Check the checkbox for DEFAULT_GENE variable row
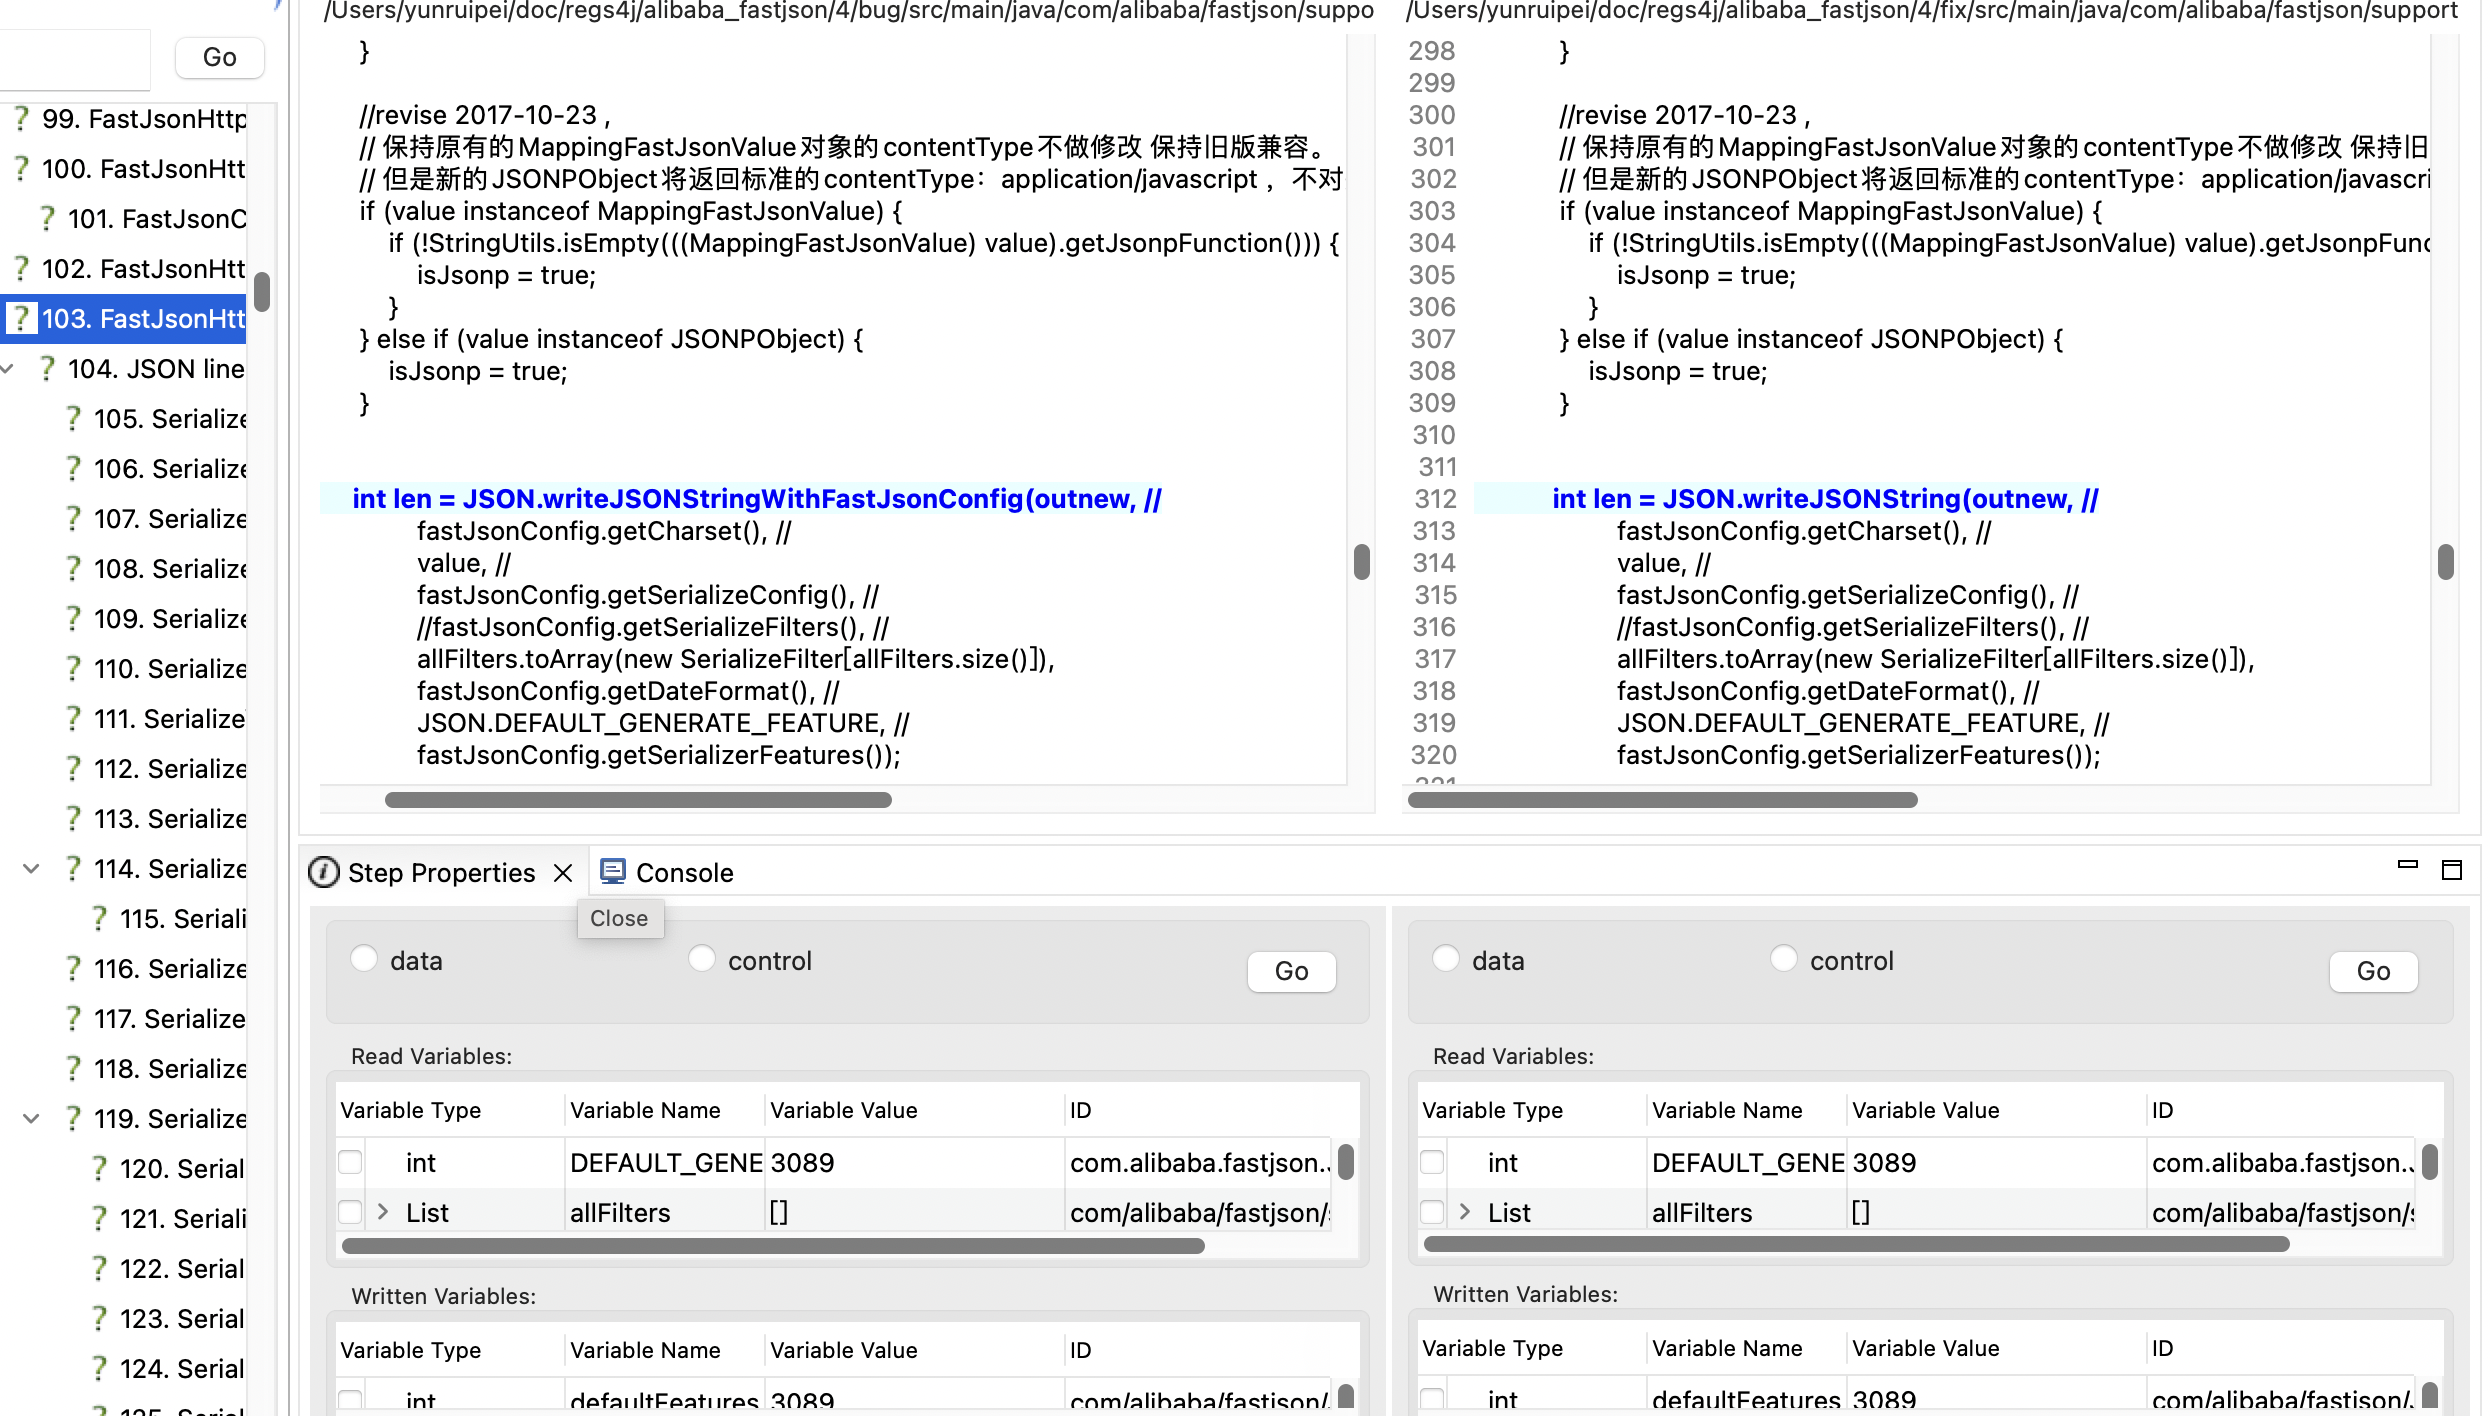The width and height of the screenshot is (2490, 1416). tap(350, 1162)
